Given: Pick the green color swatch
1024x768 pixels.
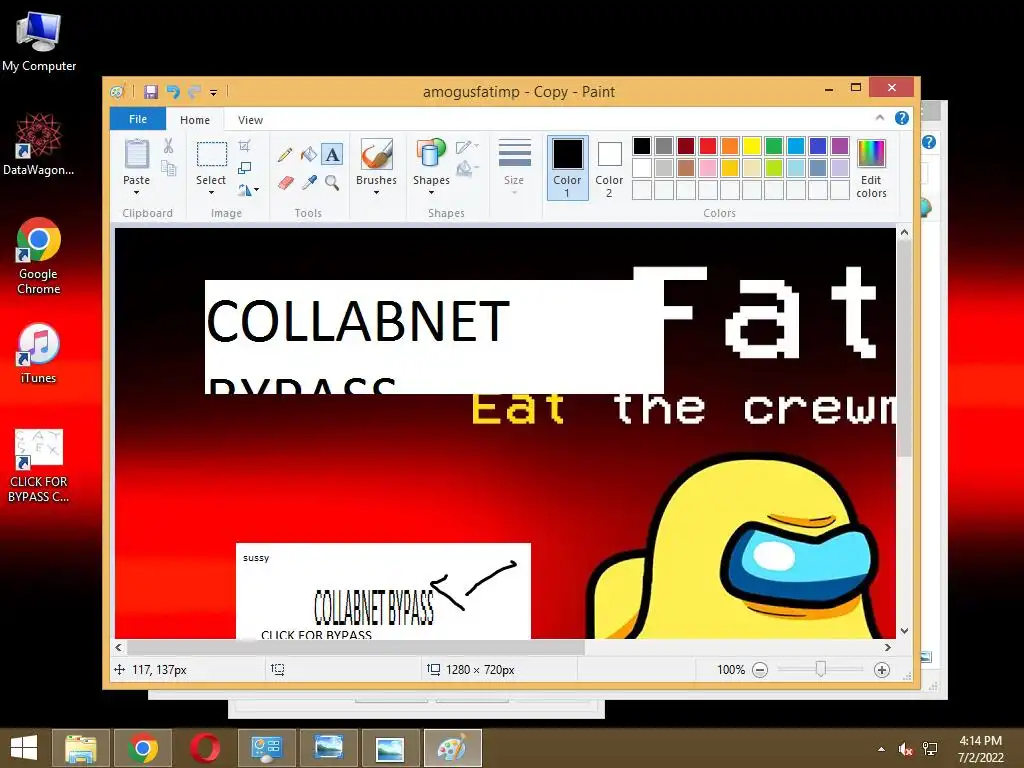Looking at the screenshot, I should [x=773, y=146].
